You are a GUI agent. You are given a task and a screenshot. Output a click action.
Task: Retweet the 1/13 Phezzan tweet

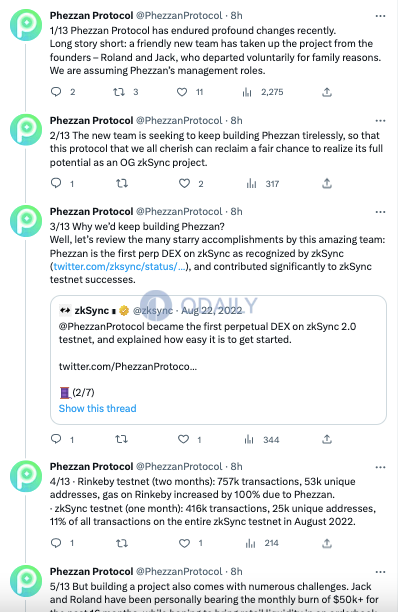click(119, 92)
